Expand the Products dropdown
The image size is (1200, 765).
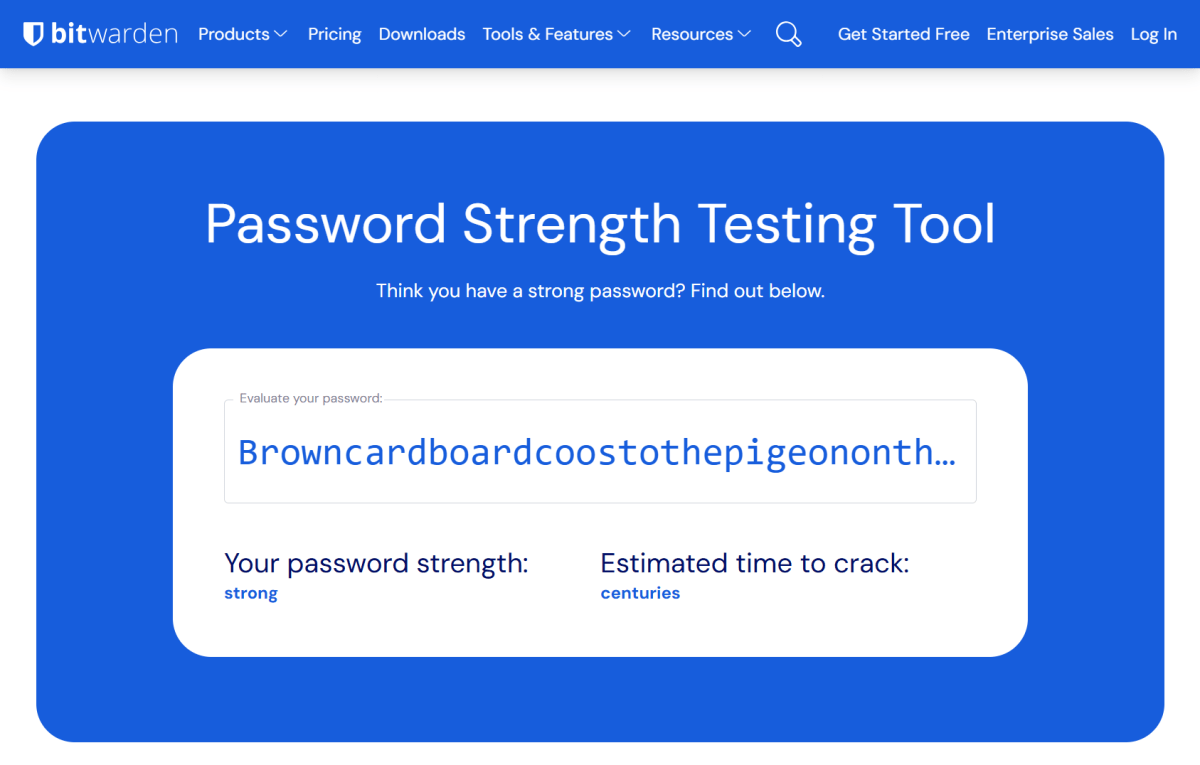(x=242, y=34)
